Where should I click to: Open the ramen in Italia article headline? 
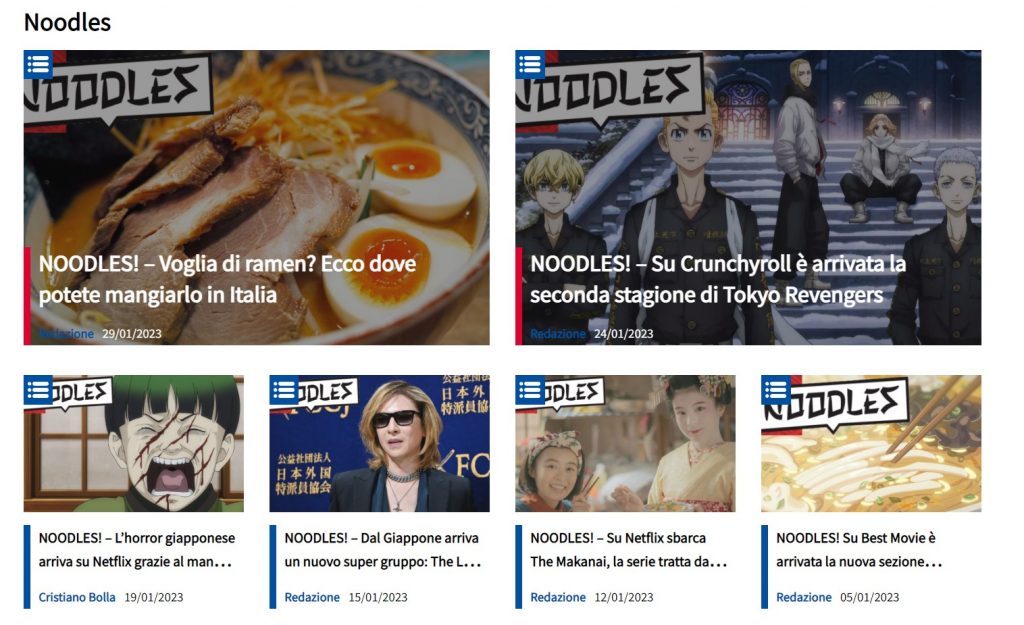click(227, 279)
